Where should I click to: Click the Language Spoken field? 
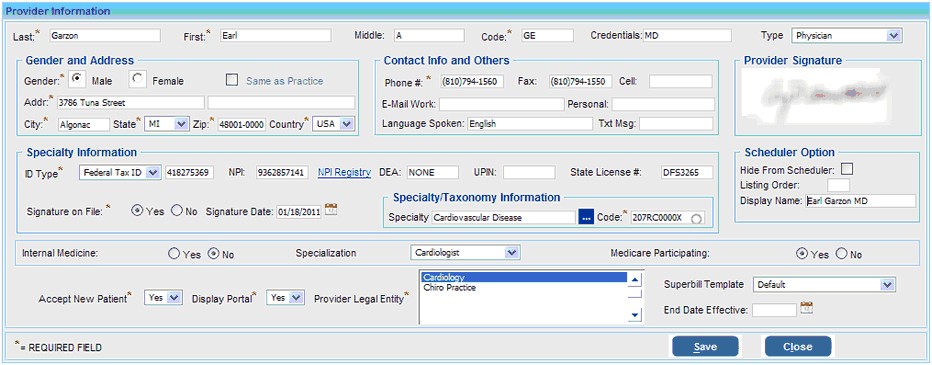[x=530, y=124]
